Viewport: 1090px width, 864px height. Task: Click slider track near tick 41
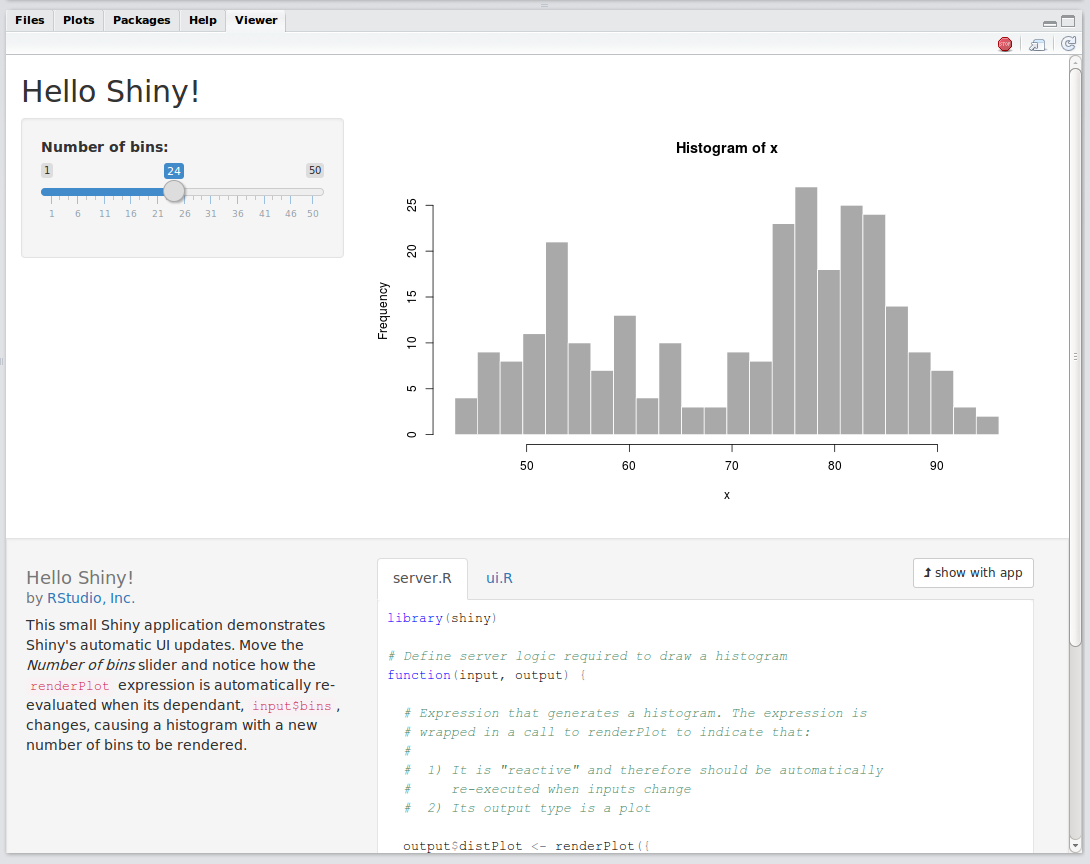[265, 192]
